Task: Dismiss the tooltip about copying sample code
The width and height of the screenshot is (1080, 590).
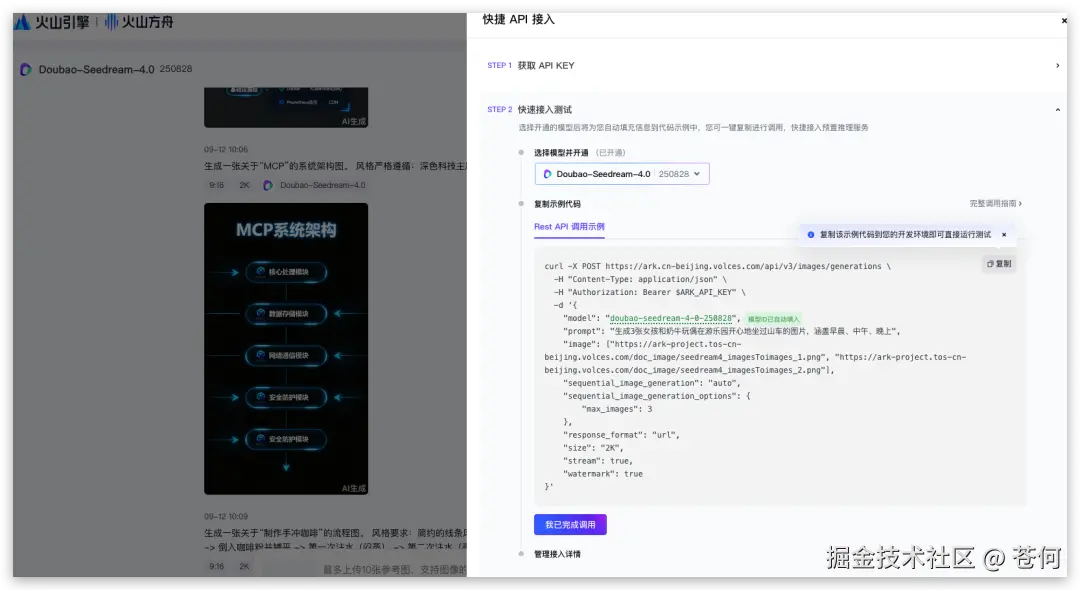Action: tap(1003, 234)
